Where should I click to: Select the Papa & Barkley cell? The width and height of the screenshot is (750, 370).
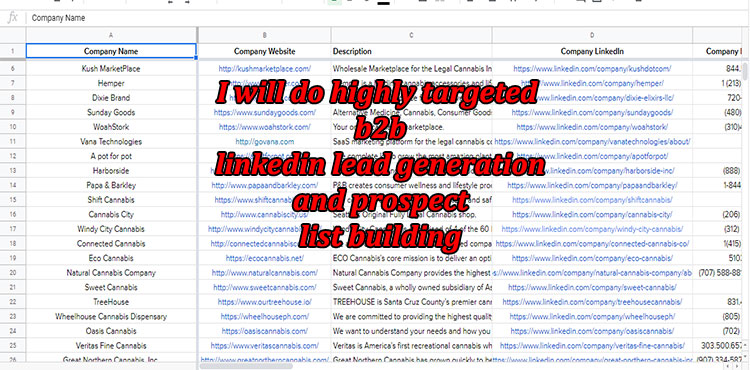click(x=111, y=185)
